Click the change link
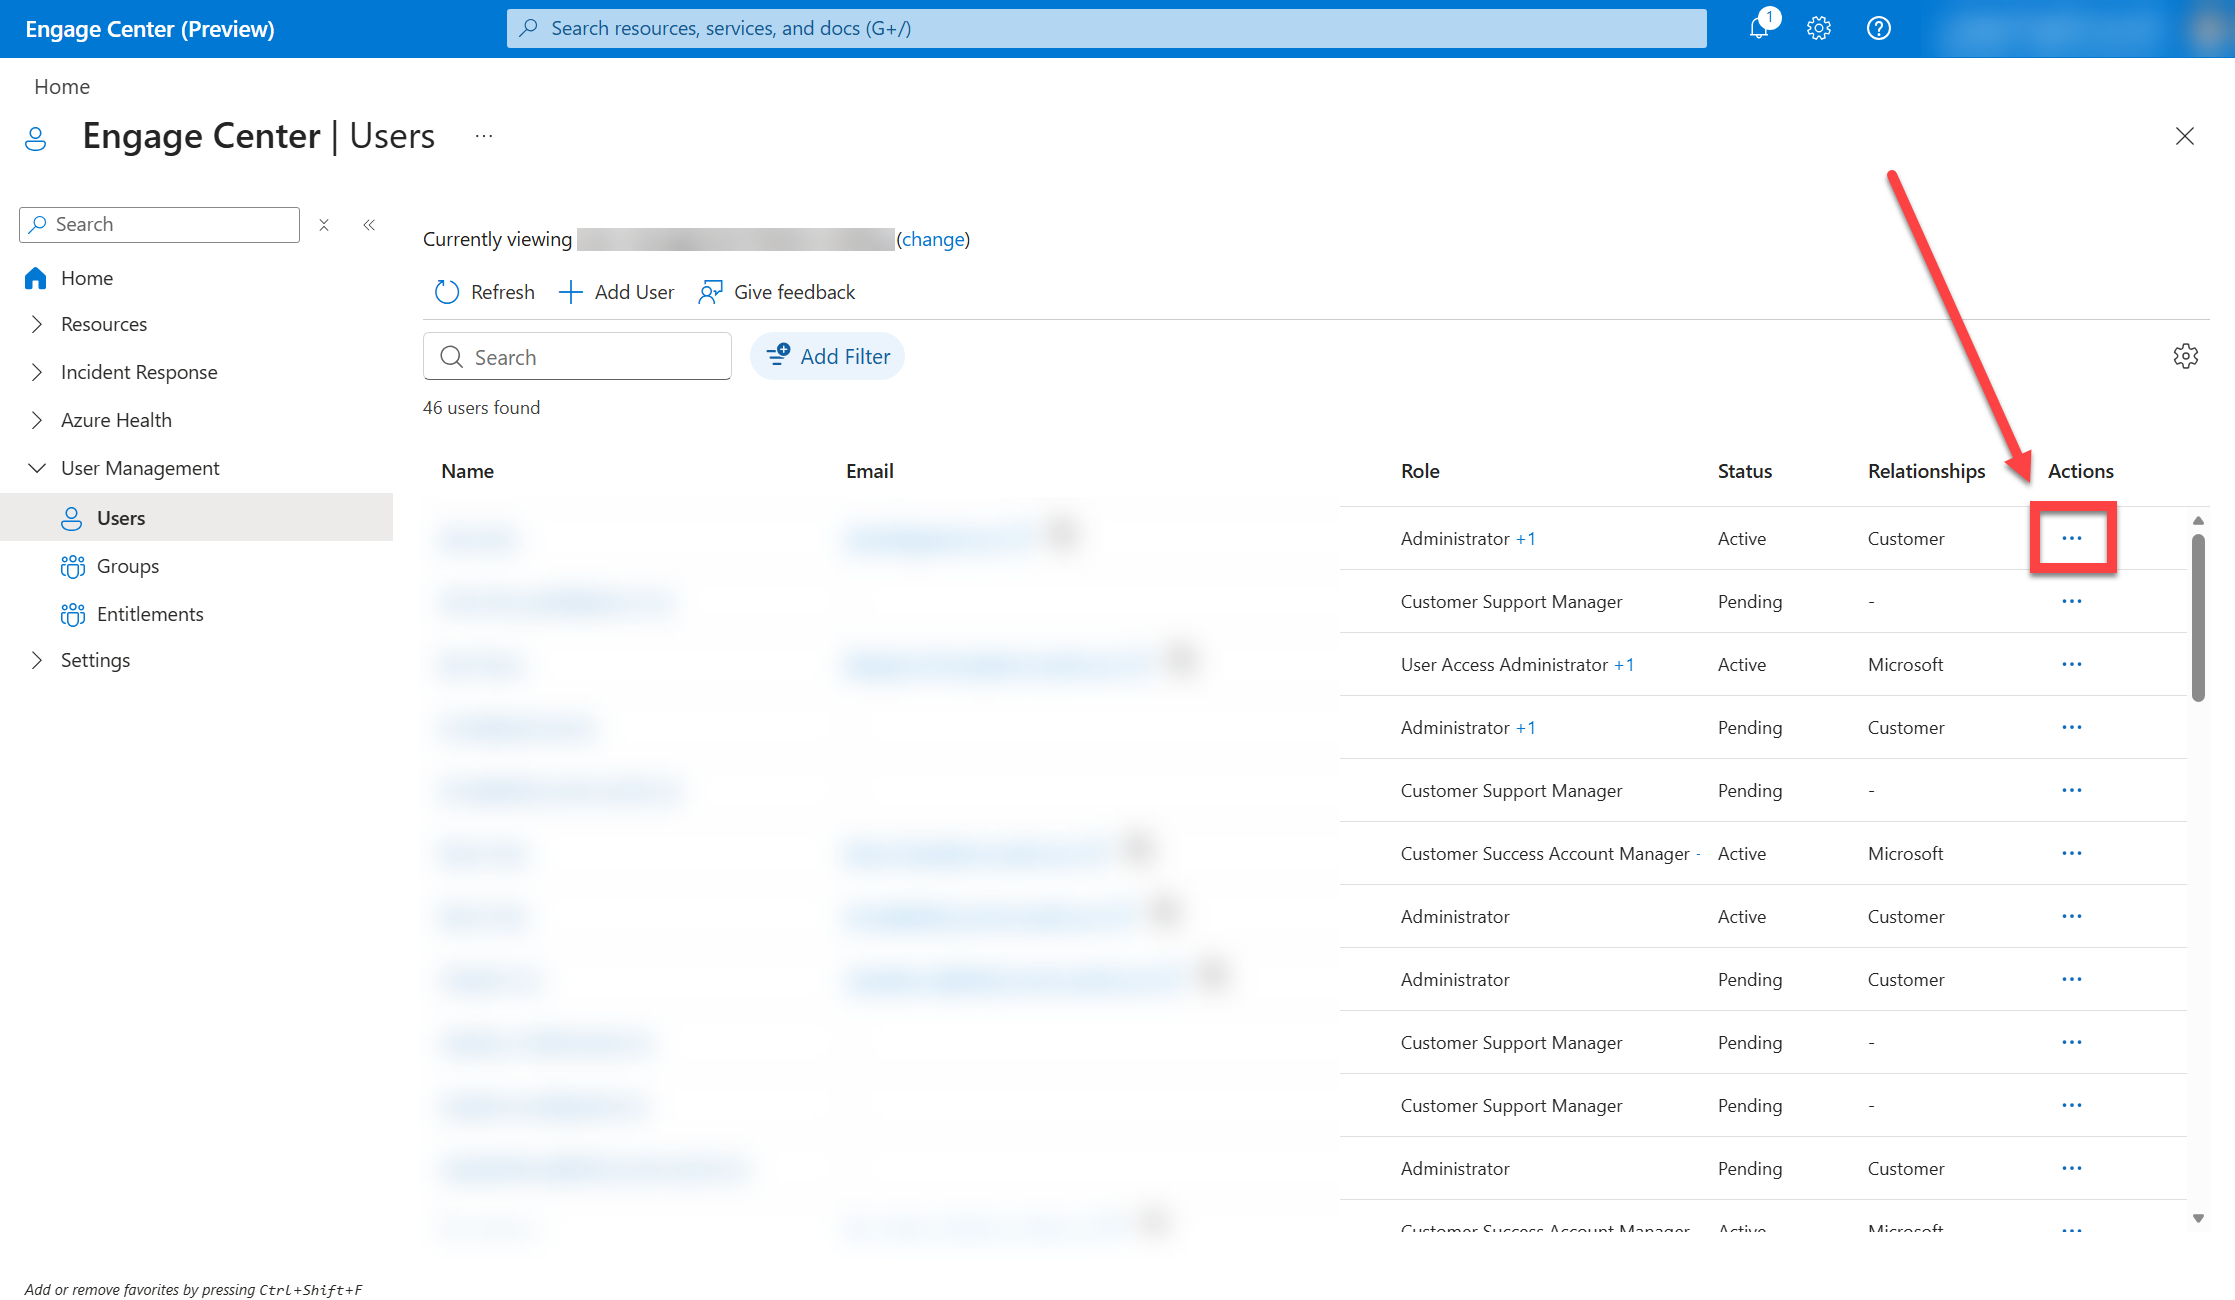Image resolution: width=2235 pixels, height=1300 pixels. point(933,239)
